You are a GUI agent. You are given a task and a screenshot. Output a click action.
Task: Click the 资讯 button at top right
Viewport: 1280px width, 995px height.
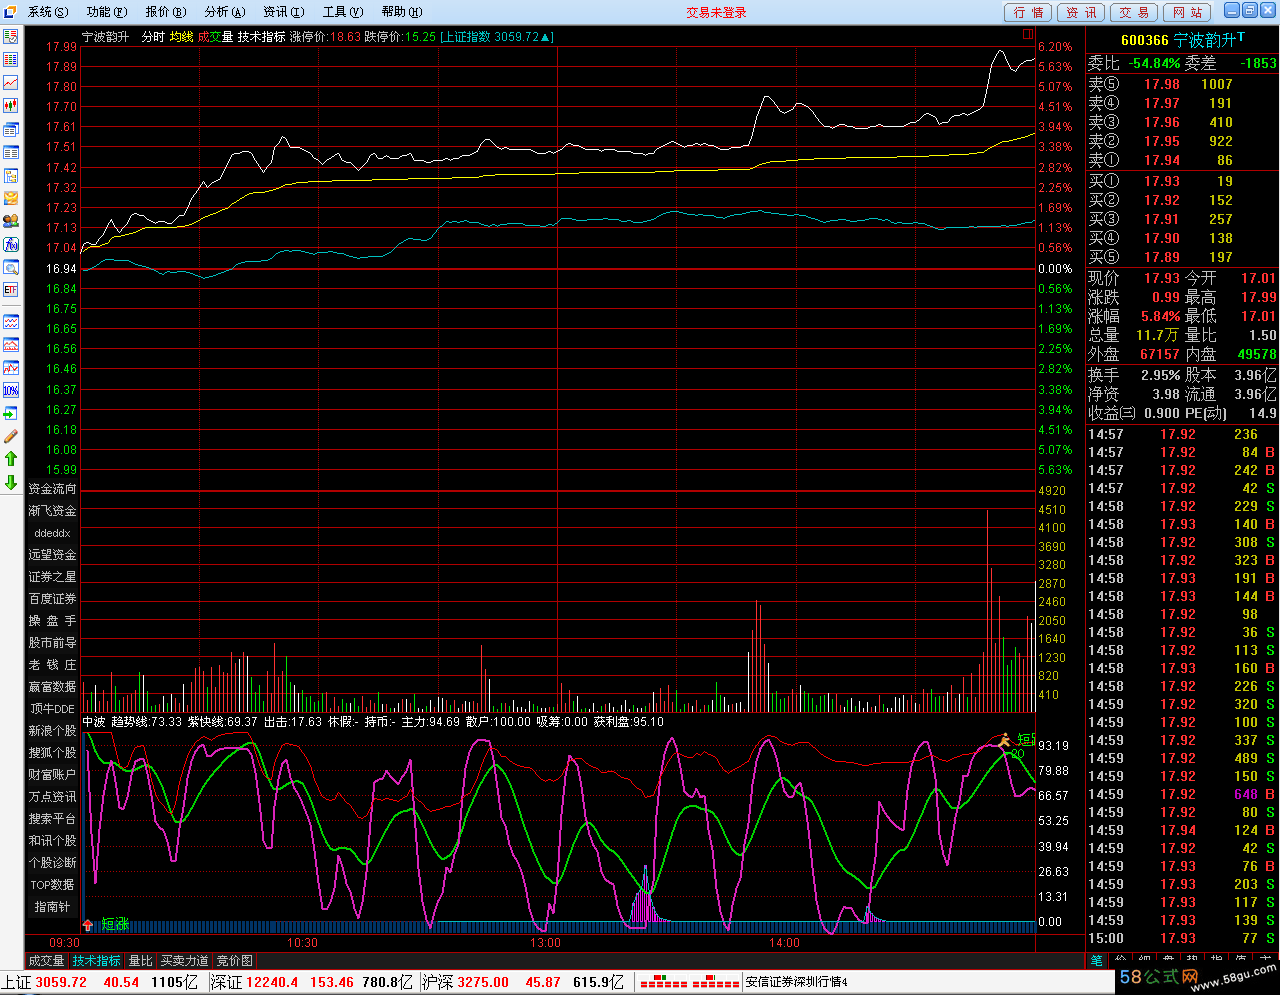[1081, 12]
